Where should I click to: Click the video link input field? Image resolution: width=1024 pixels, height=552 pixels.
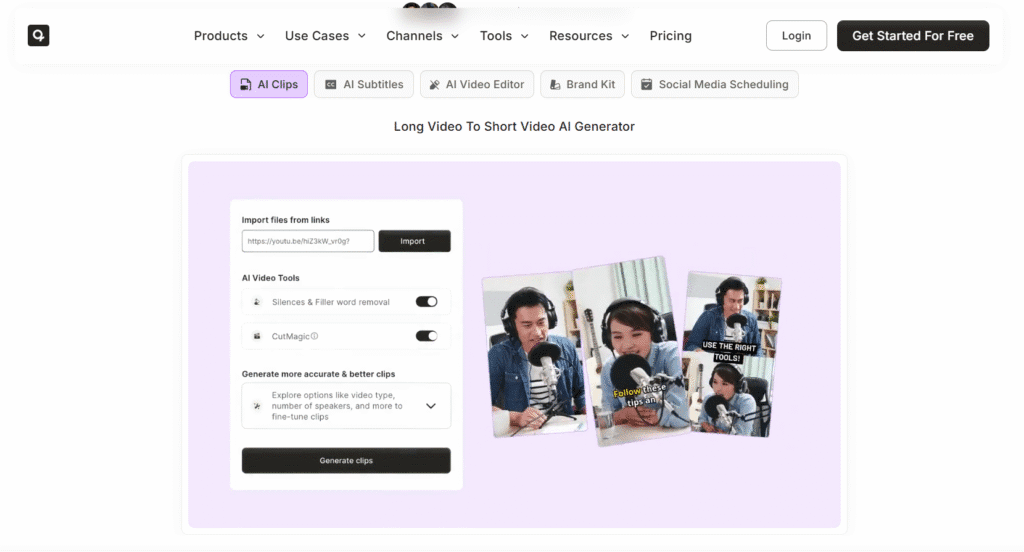pos(308,241)
